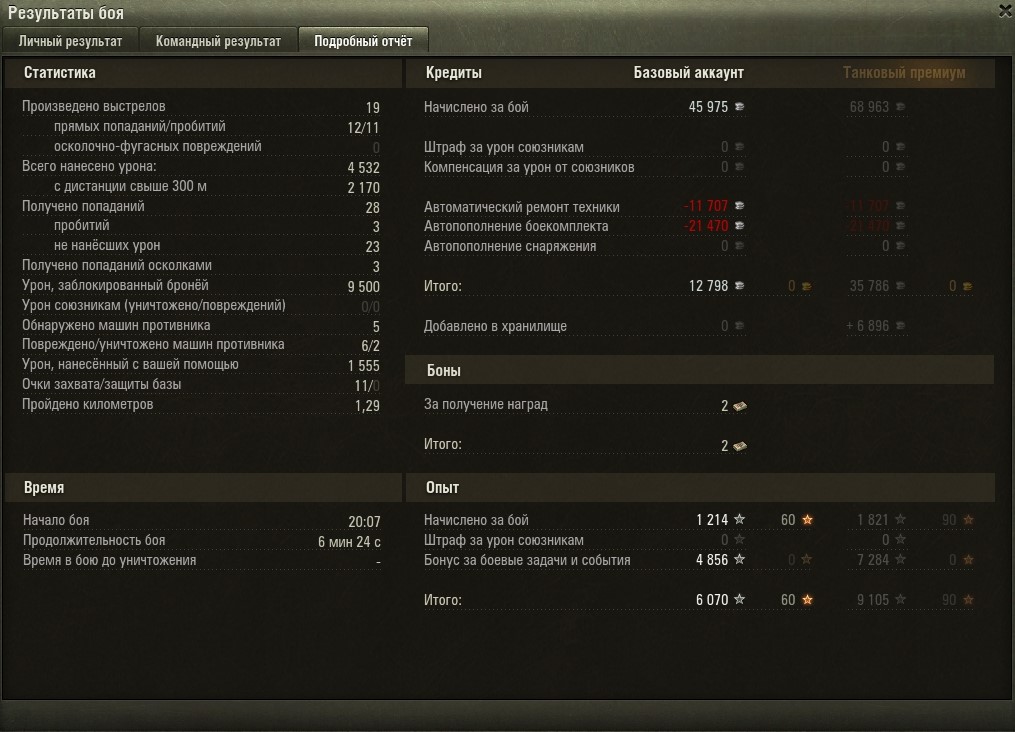Click the Базовый аккаунт column header
This screenshot has height=732, width=1015.
(688, 72)
